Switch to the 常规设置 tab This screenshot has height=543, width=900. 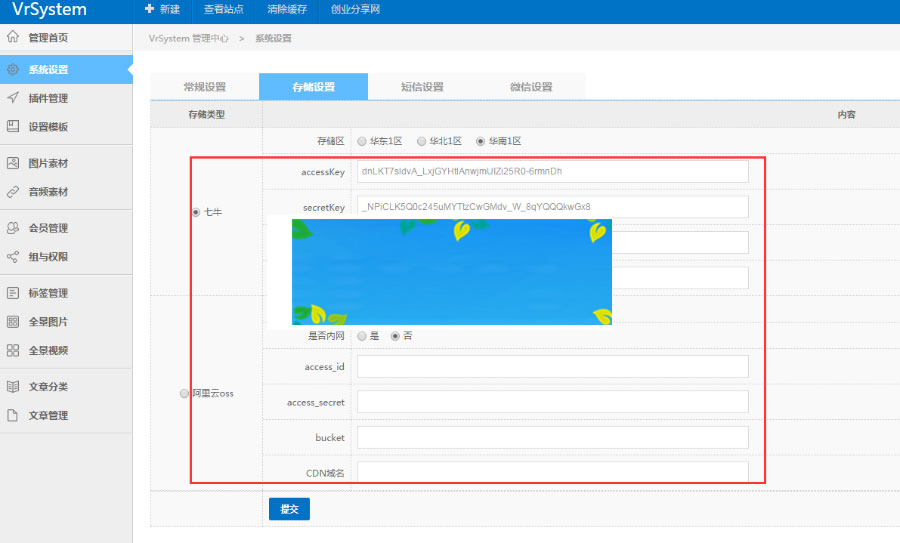click(x=204, y=87)
